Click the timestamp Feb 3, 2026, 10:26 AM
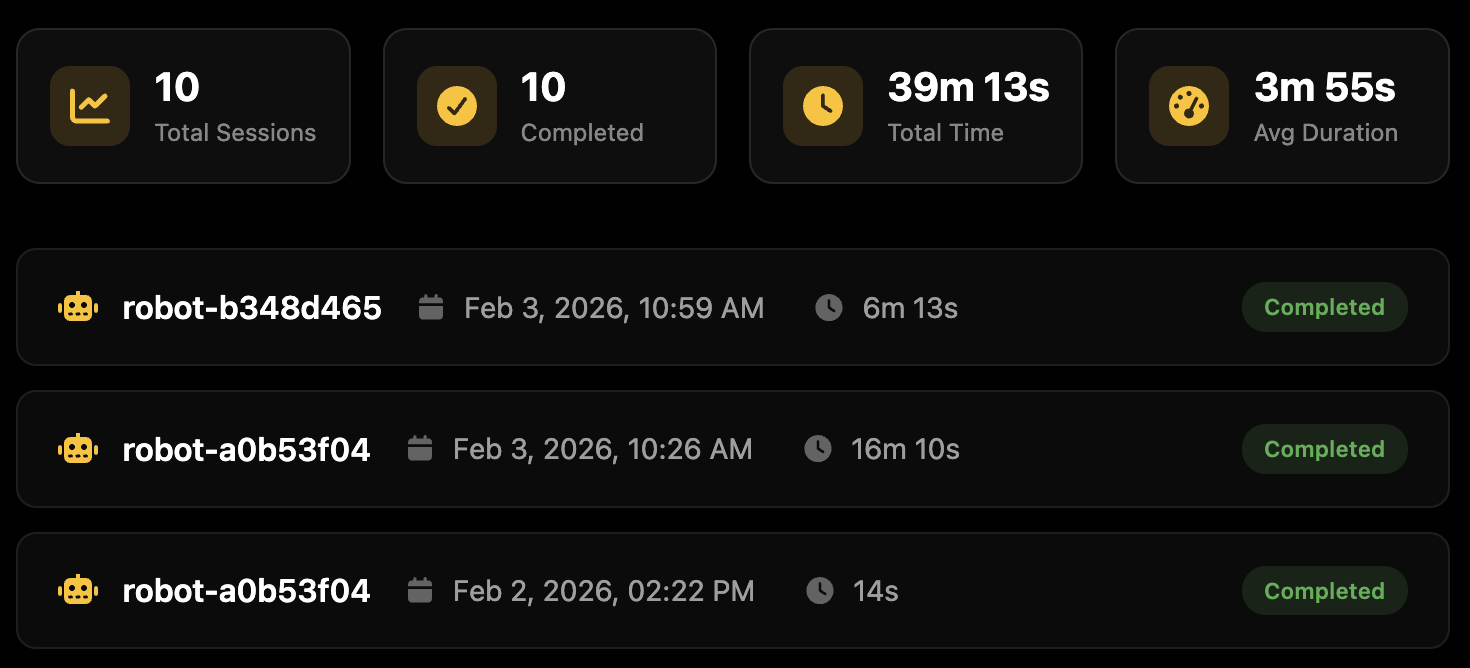The height and width of the screenshot is (668, 1470). [603, 449]
